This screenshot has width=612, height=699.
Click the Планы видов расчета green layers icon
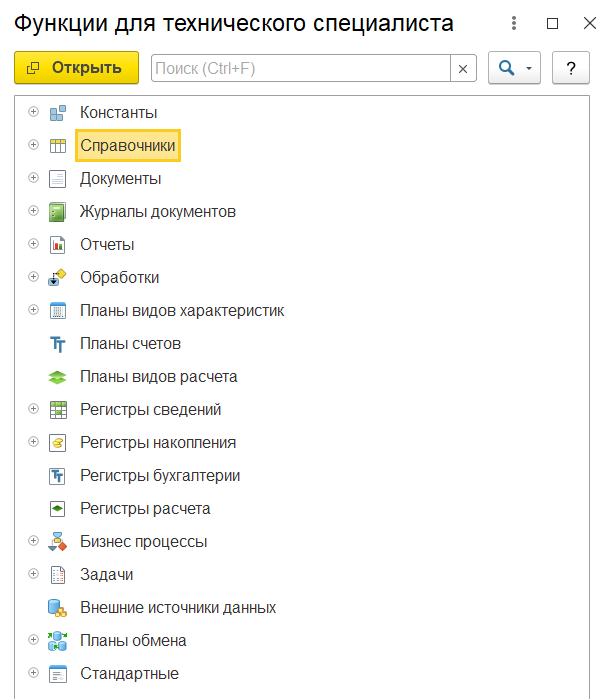click(x=58, y=377)
